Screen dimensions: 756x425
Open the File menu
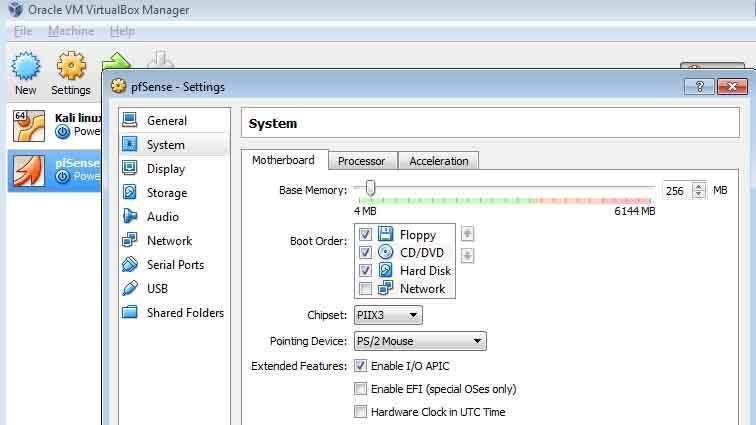point(23,31)
